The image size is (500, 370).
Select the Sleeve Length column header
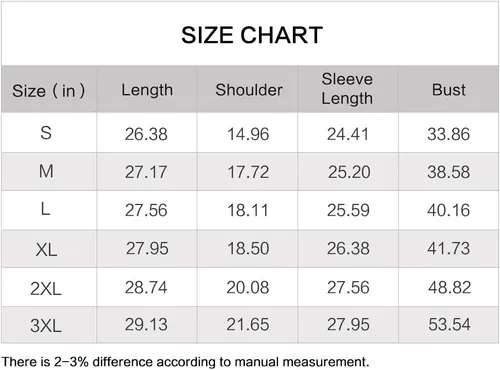[x=347, y=89]
